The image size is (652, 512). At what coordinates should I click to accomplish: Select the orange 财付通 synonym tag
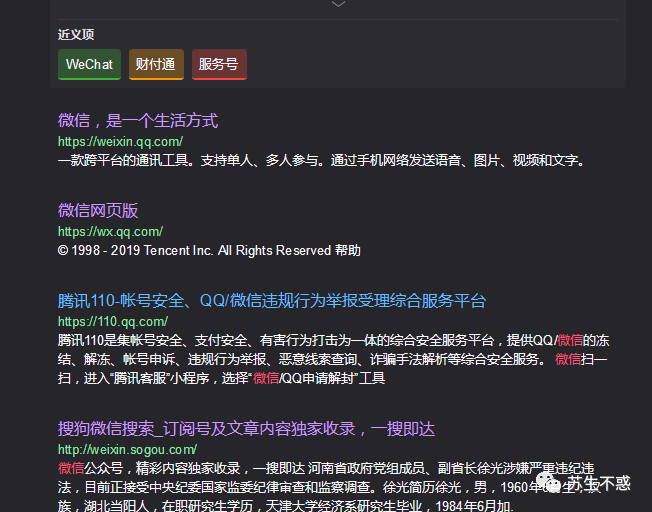(156, 64)
